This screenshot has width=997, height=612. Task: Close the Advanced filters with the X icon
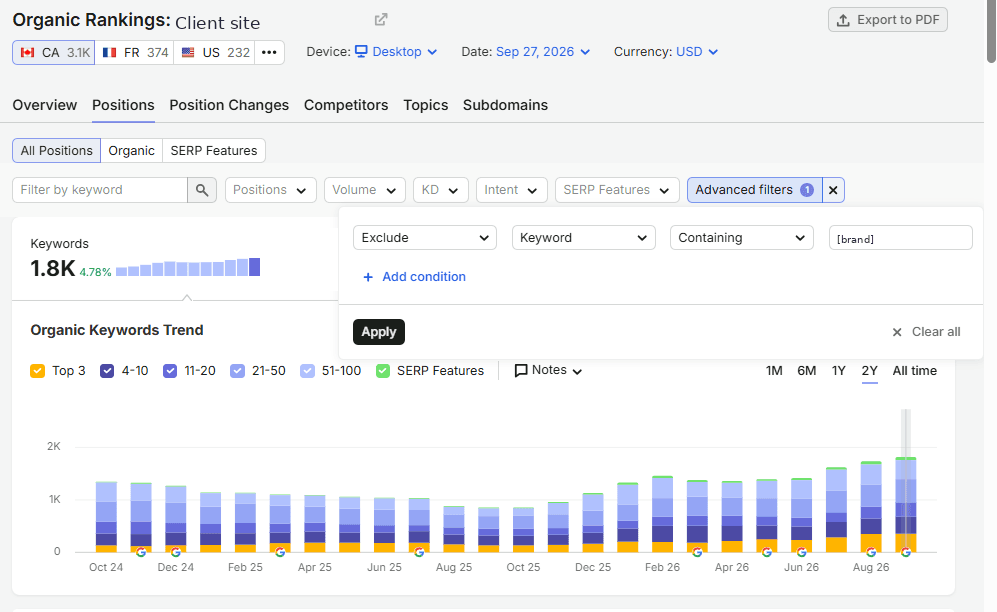coord(833,190)
